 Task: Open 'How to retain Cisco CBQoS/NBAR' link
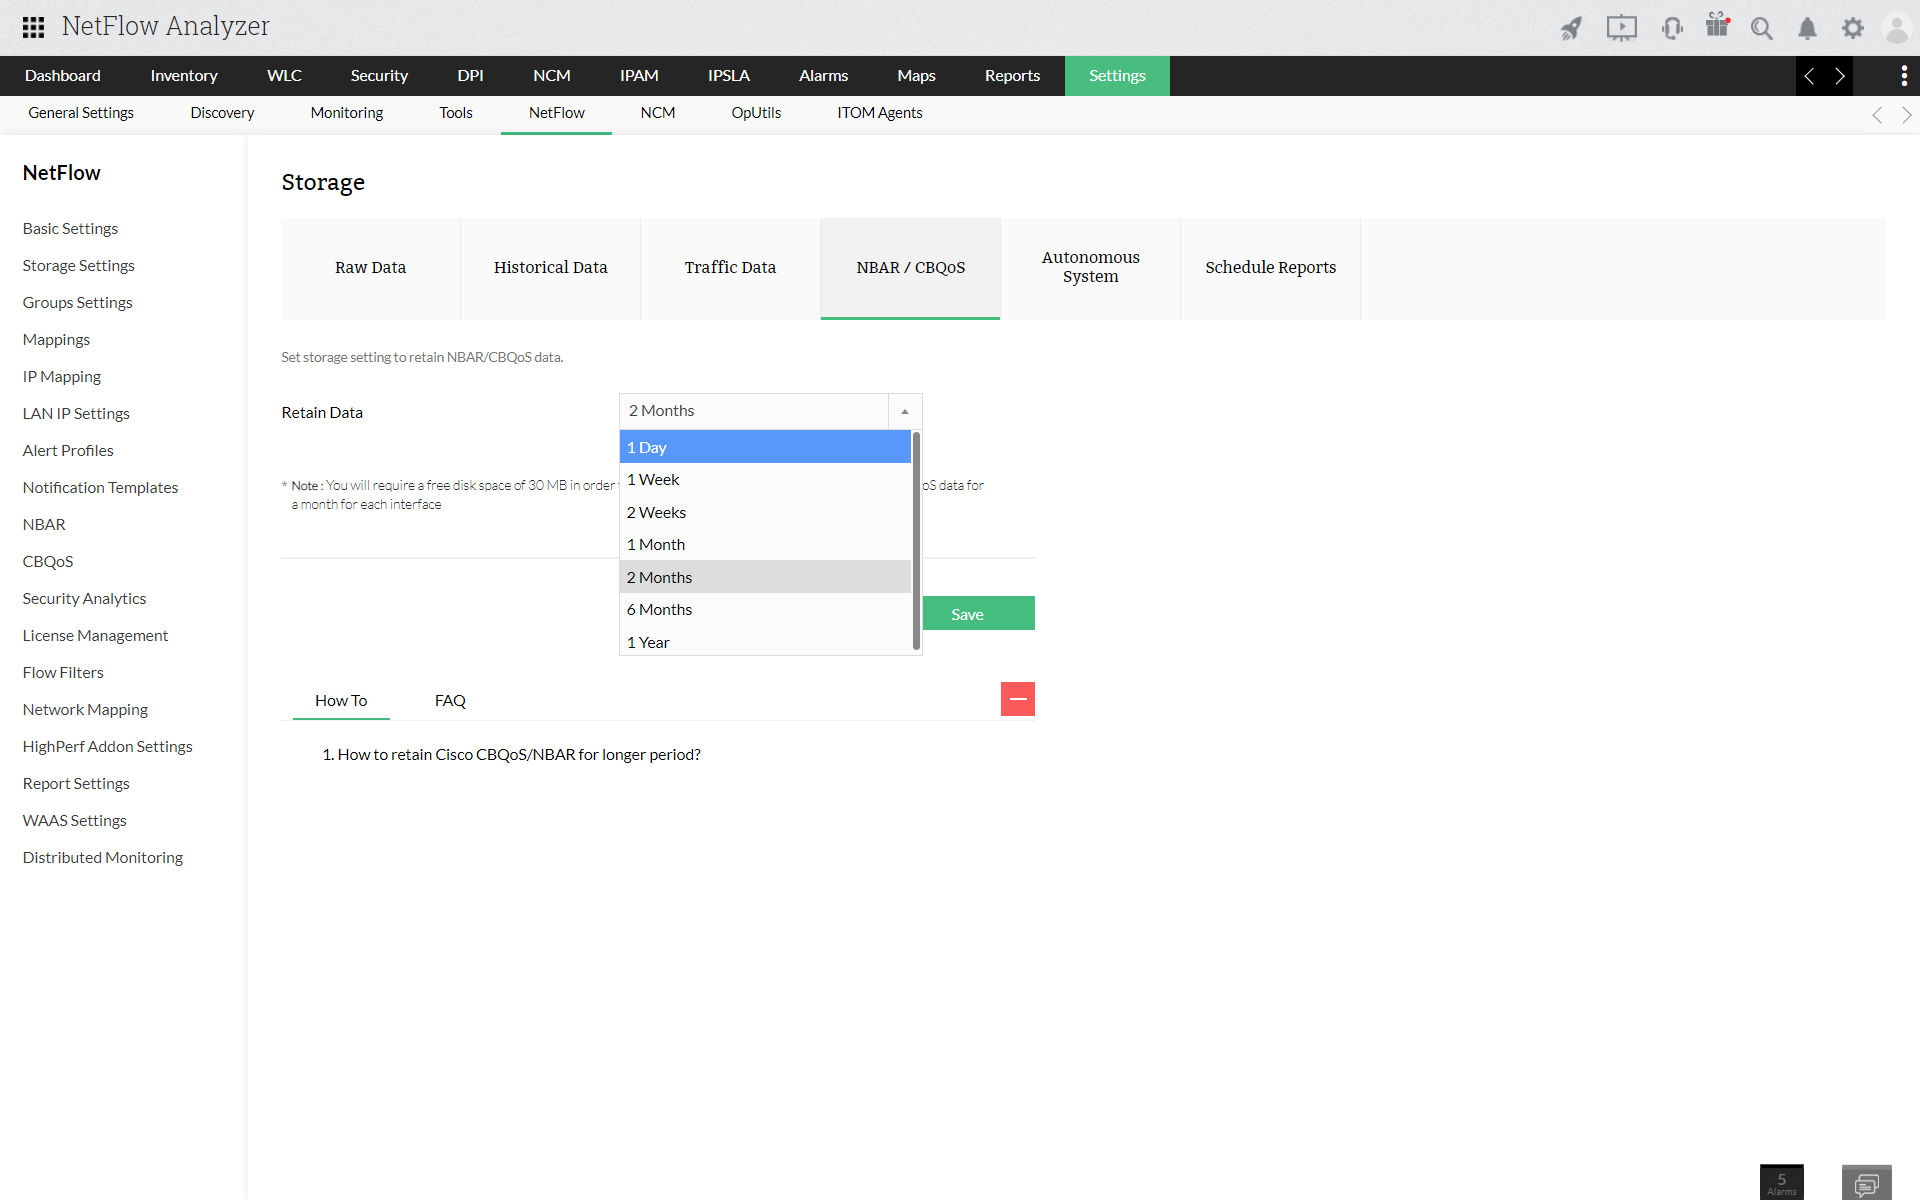(518, 754)
